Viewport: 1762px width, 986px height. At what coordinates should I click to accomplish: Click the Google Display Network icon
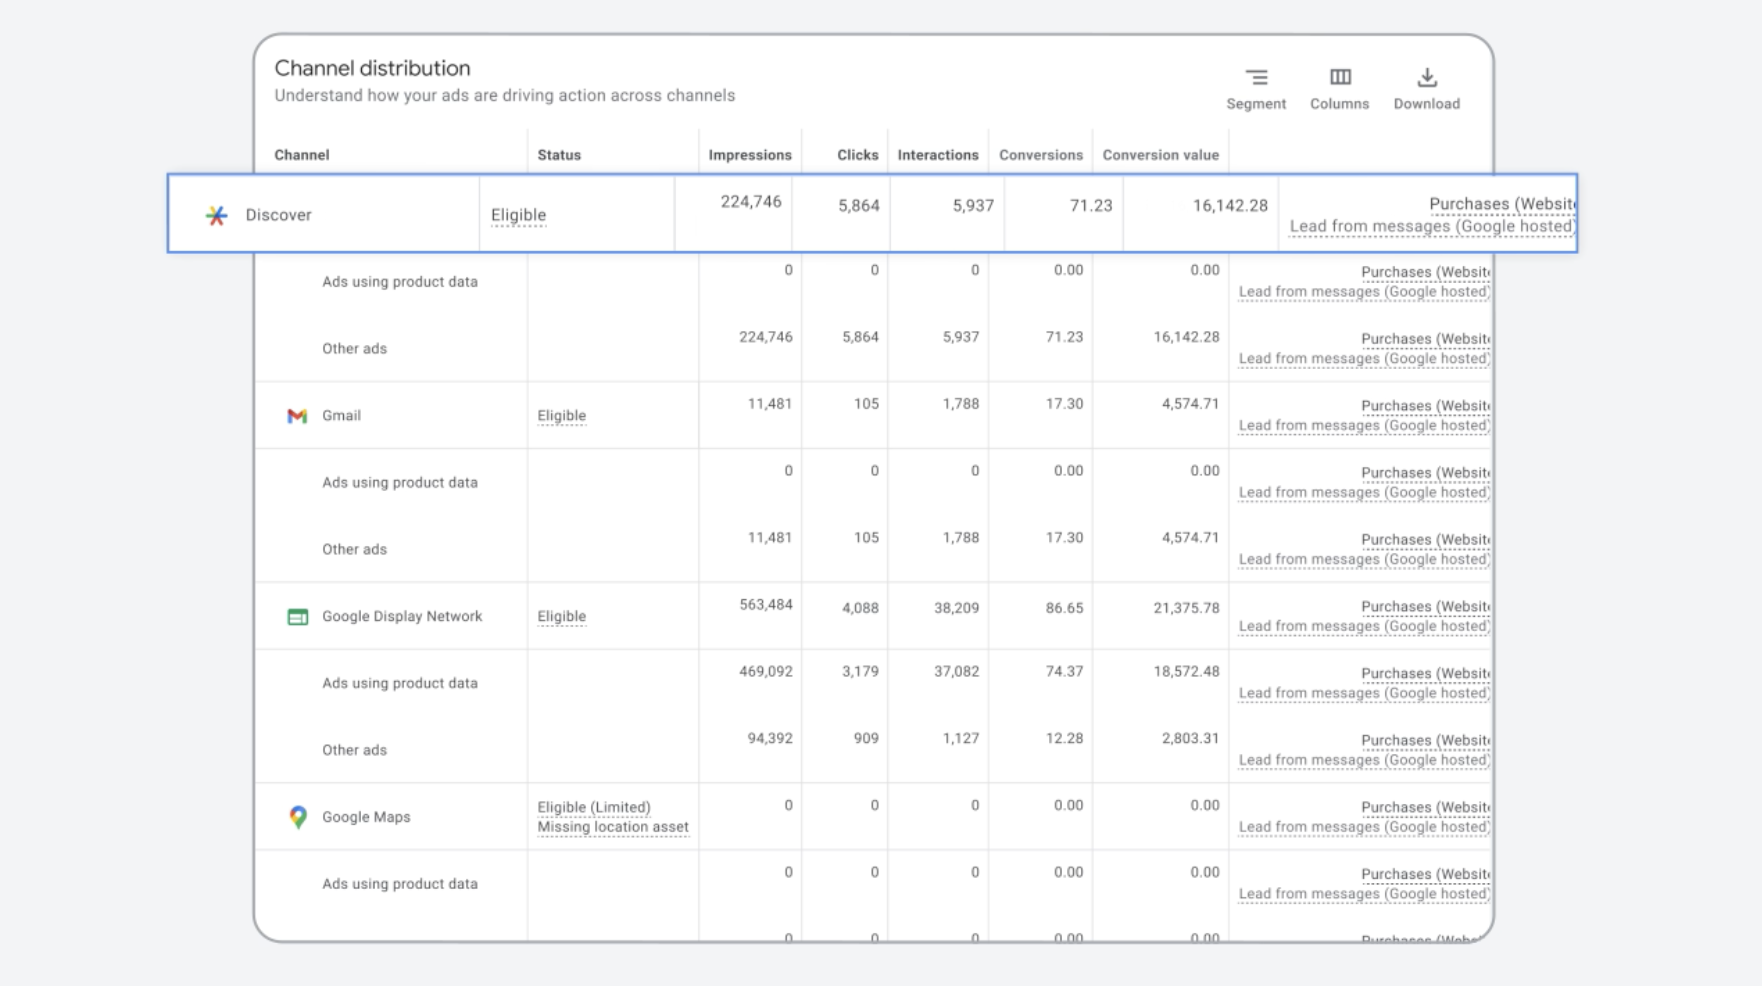click(297, 617)
